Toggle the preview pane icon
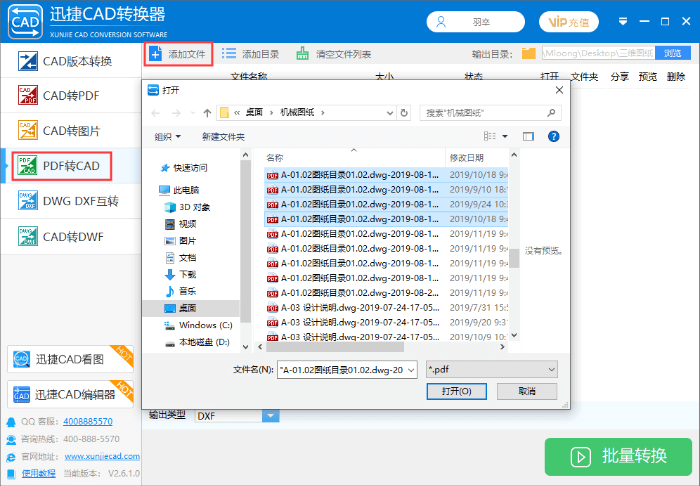The image size is (700, 486). coord(528,136)
